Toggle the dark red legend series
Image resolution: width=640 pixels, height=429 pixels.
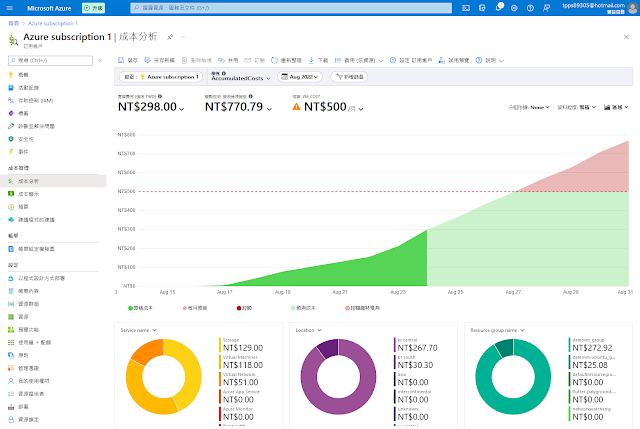point(244,308)
